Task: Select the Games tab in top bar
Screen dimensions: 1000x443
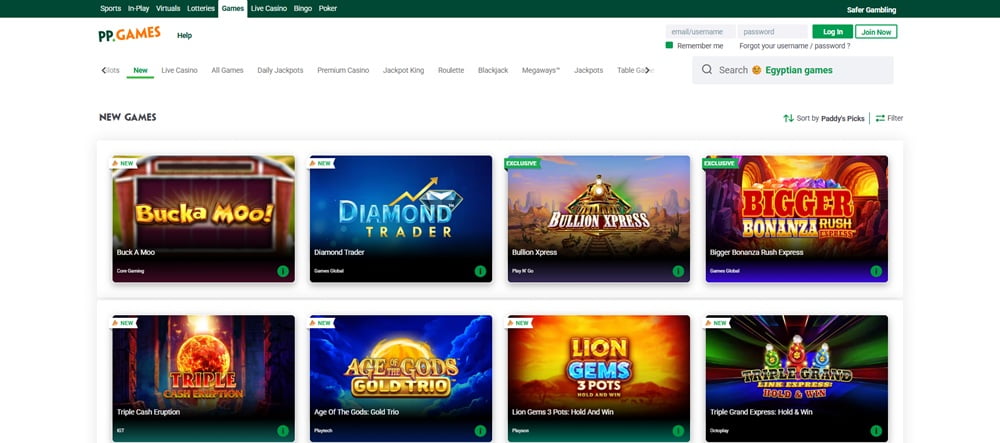Action: pos(233,9)
